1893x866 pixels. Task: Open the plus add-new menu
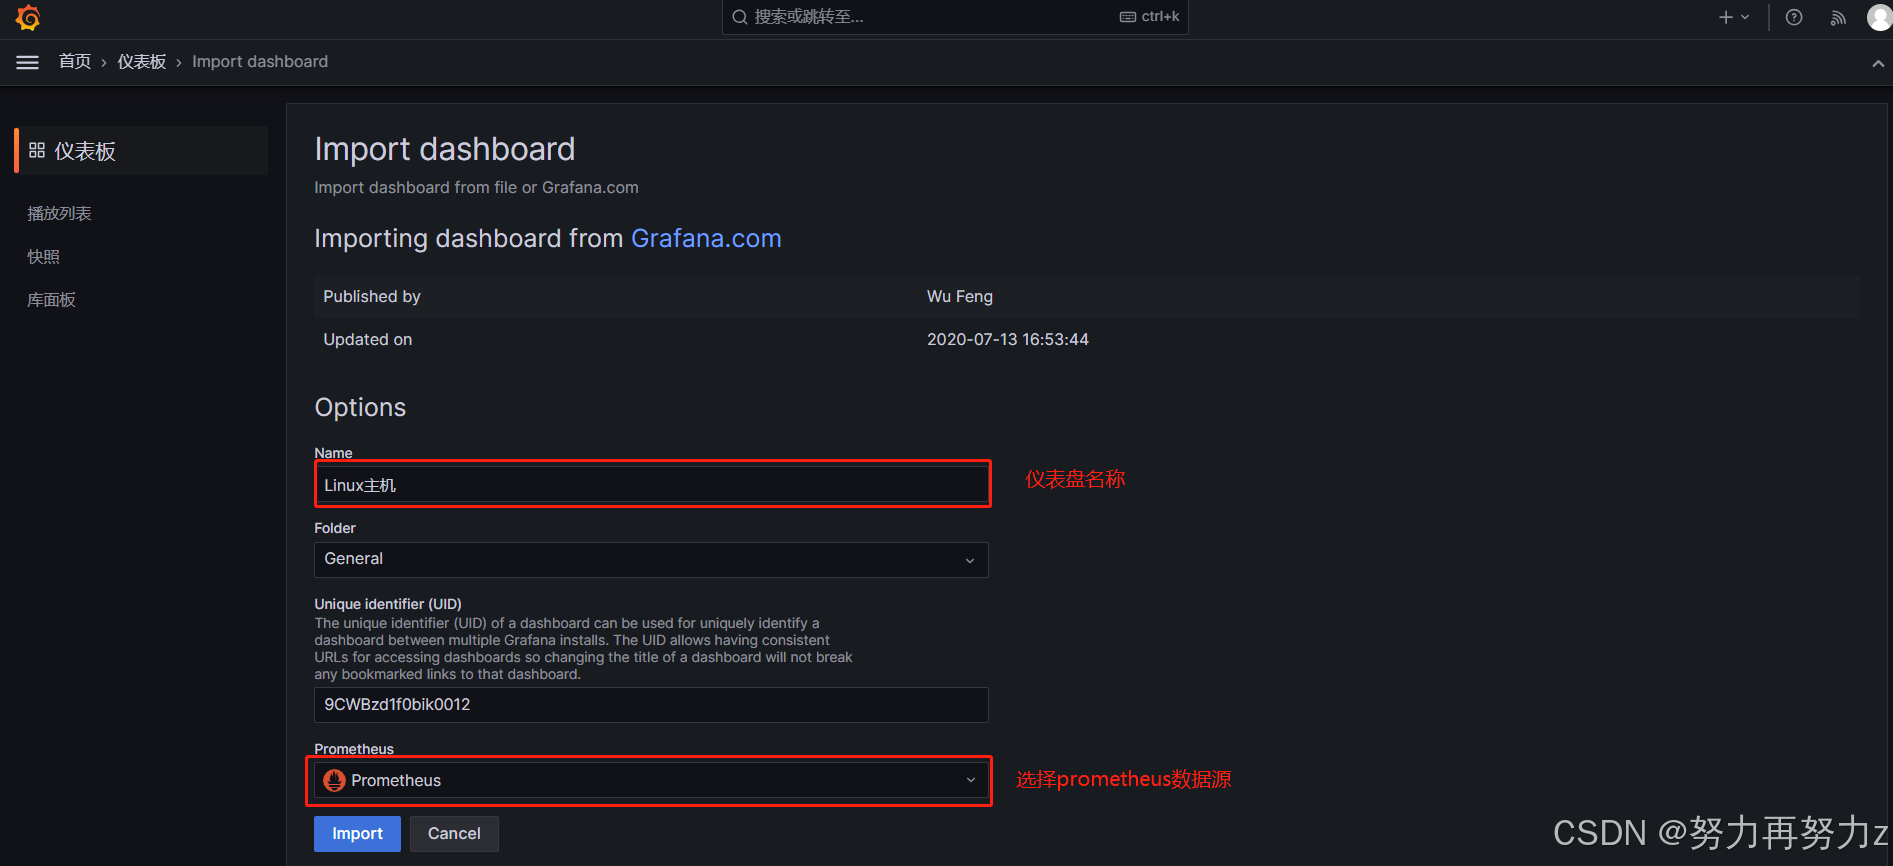tap(1733, 17)
